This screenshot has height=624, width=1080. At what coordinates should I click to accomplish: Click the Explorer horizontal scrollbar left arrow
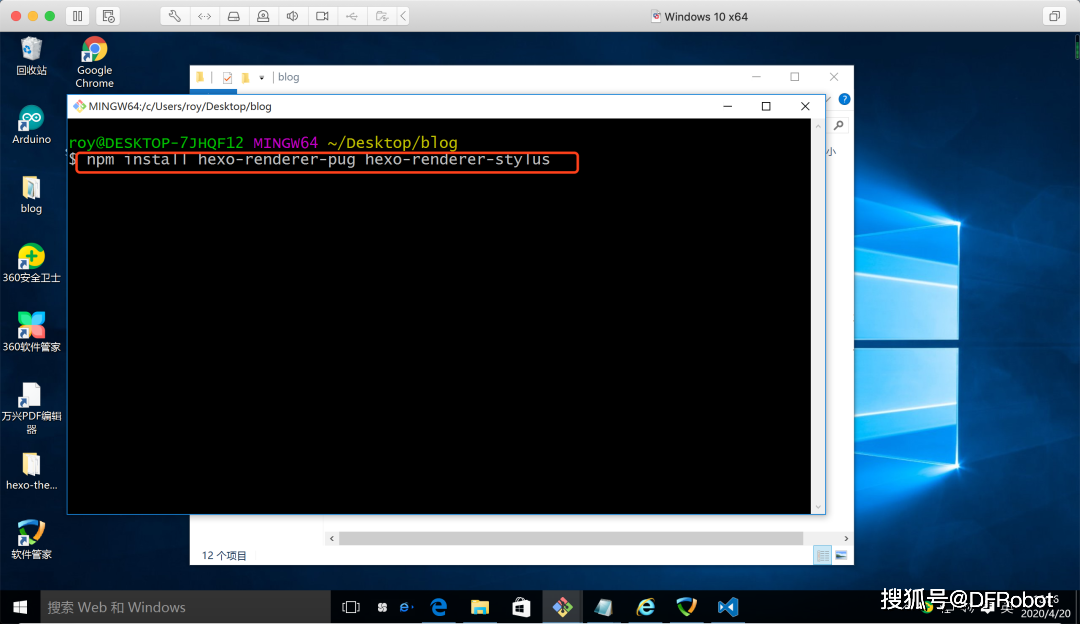click(x=332, y=539)
